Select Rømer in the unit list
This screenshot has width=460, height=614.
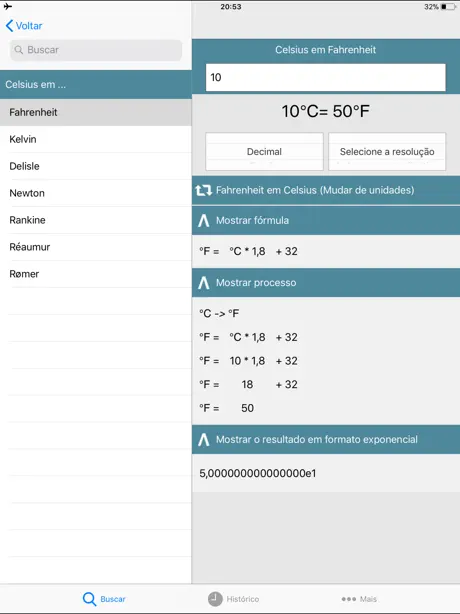pyautogui.click(x=96, y=274)
